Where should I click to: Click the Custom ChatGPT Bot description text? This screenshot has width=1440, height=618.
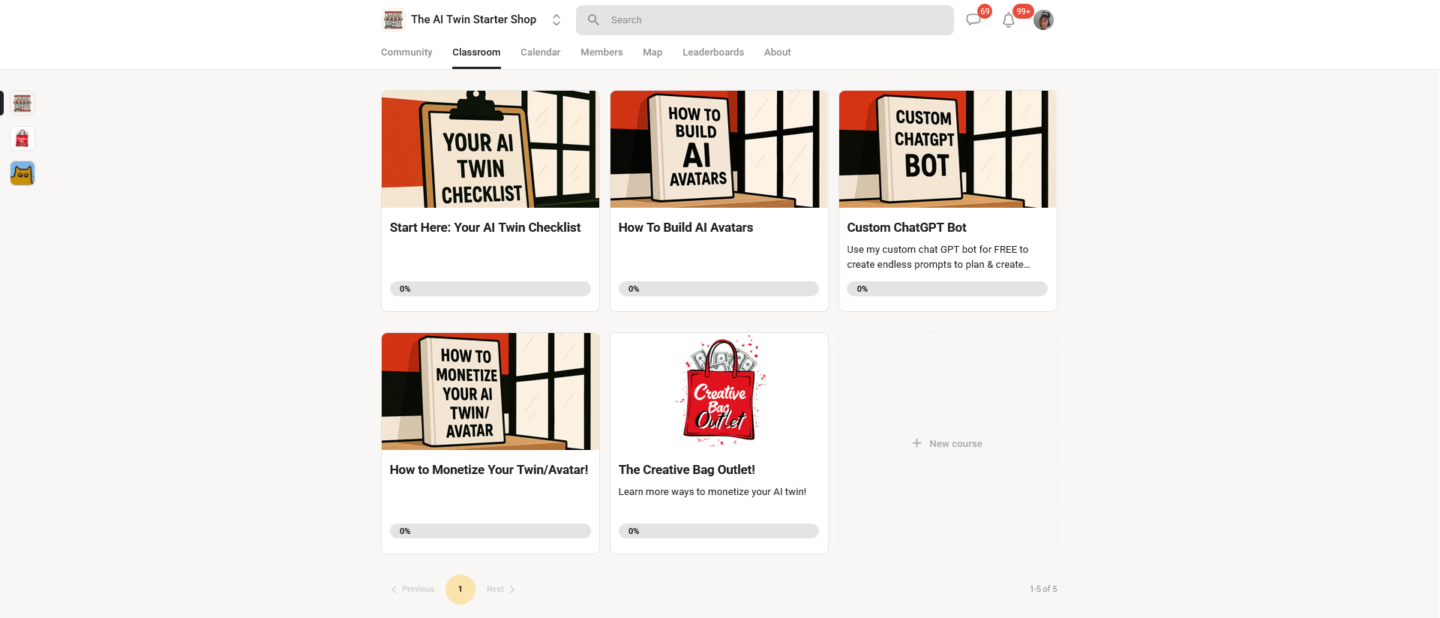938,257
